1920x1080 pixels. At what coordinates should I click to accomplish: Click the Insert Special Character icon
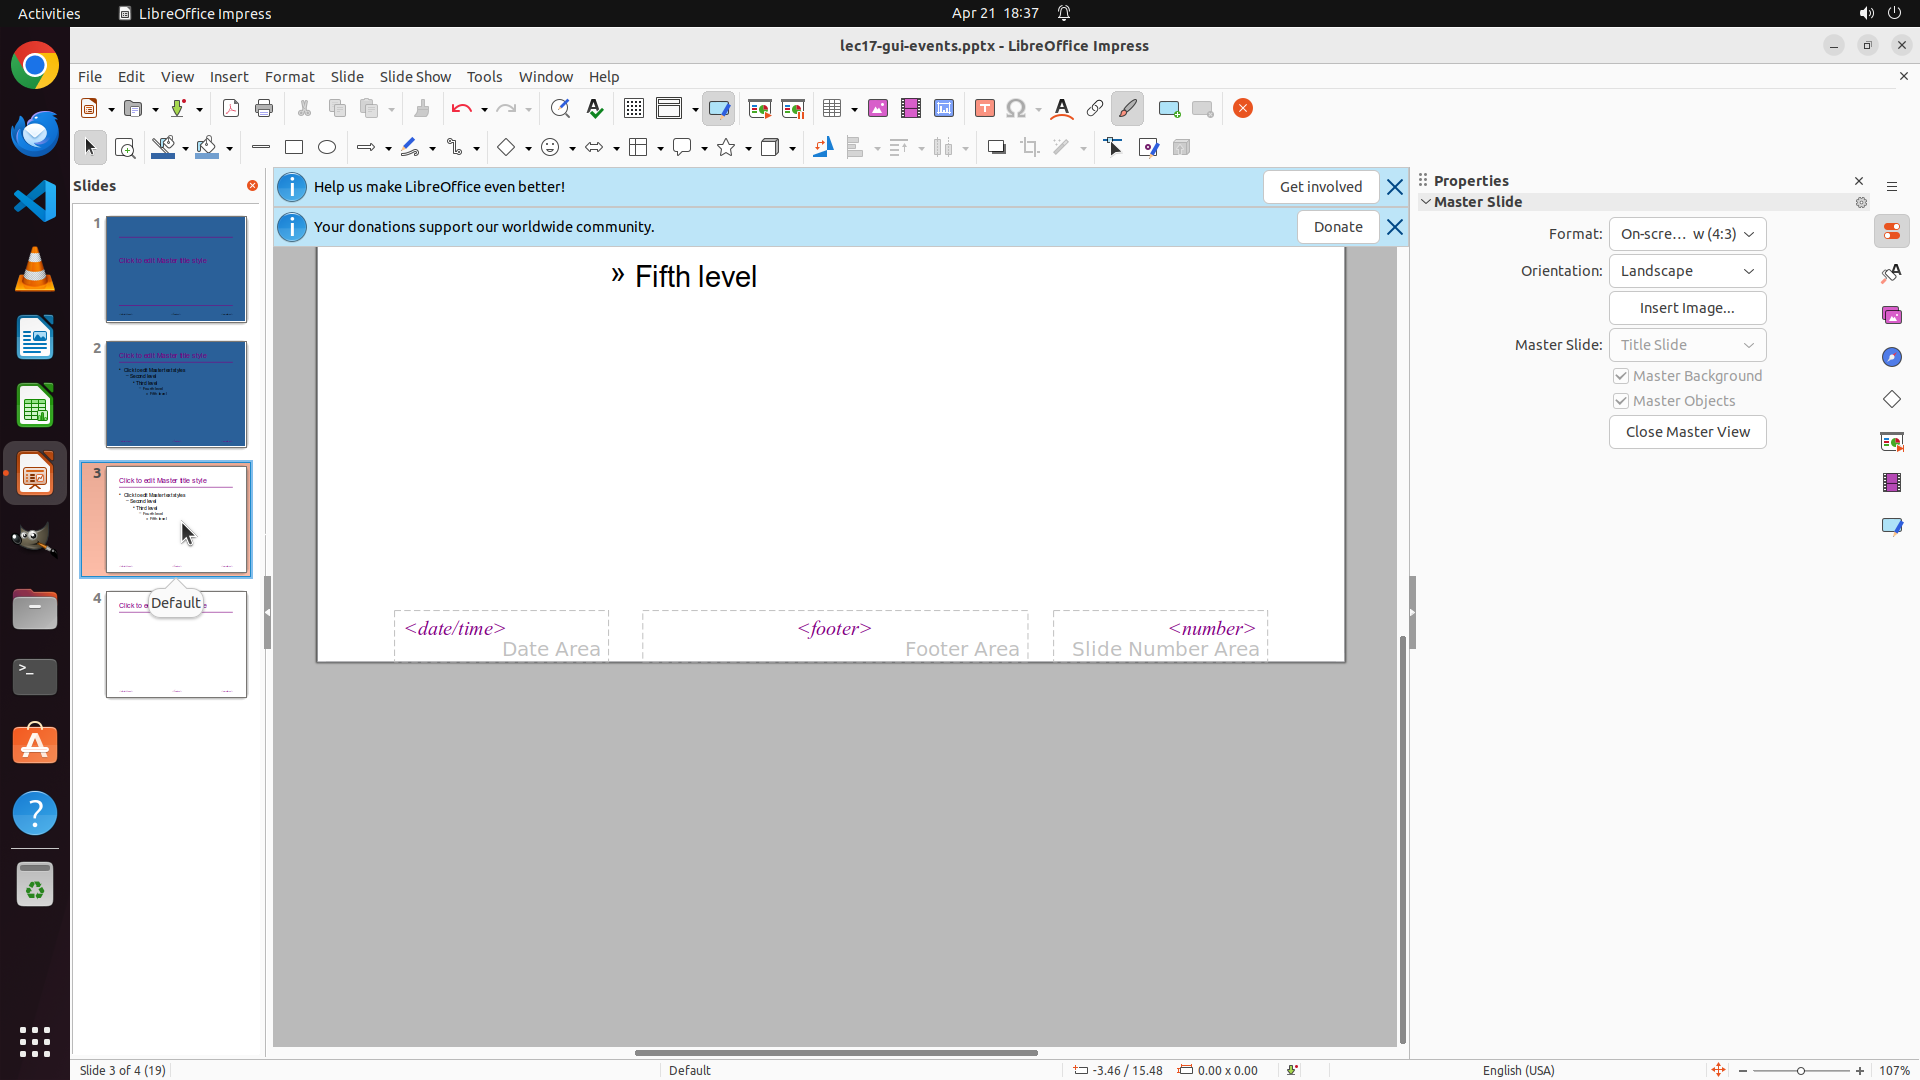(x=1016, y=109)
